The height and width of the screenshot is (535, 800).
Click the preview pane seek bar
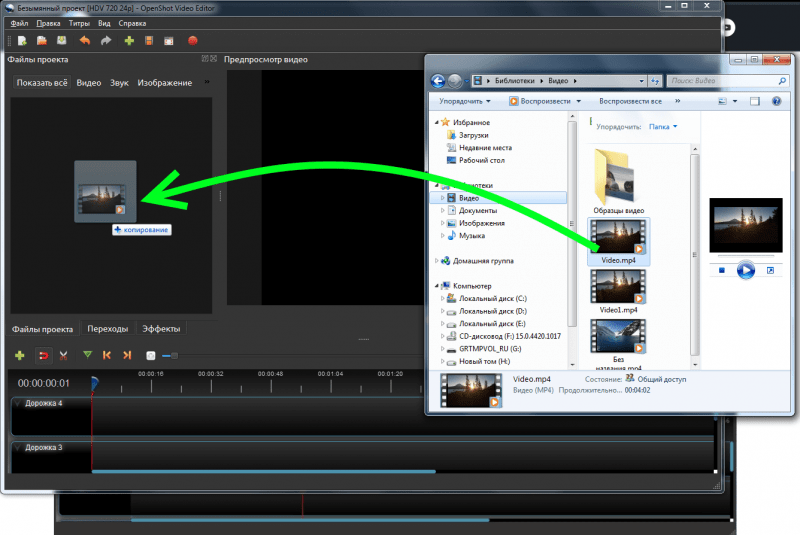point(745,256)
